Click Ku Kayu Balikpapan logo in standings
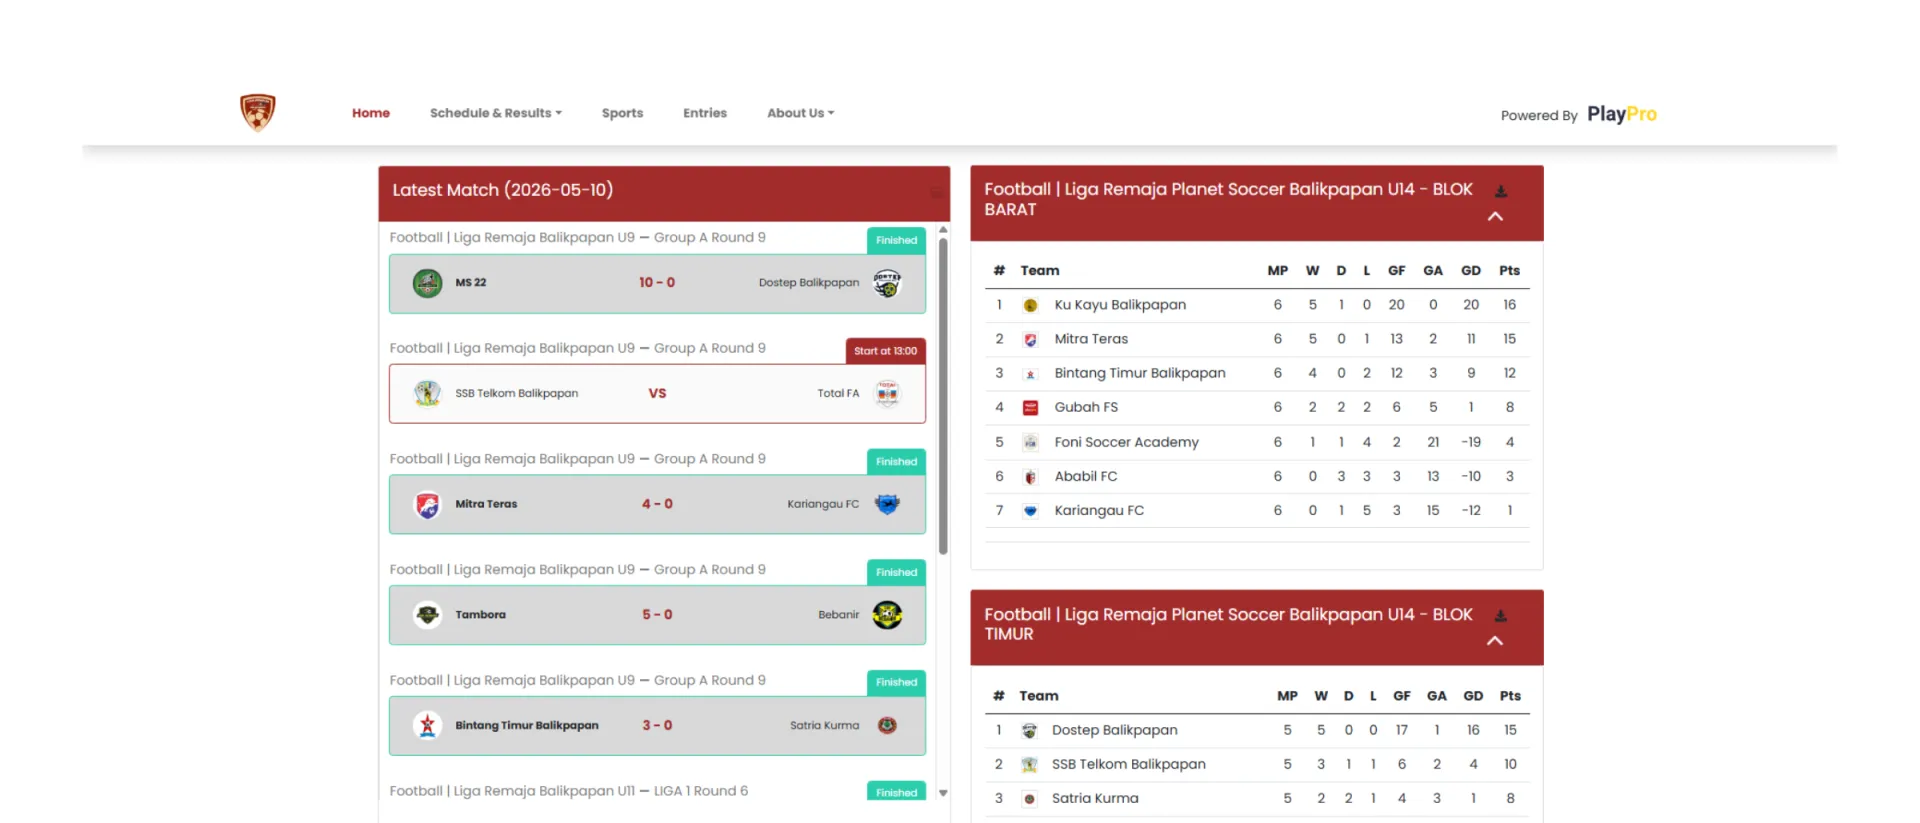Viewport: 1920px width, 823px height. pos(1031,306)
